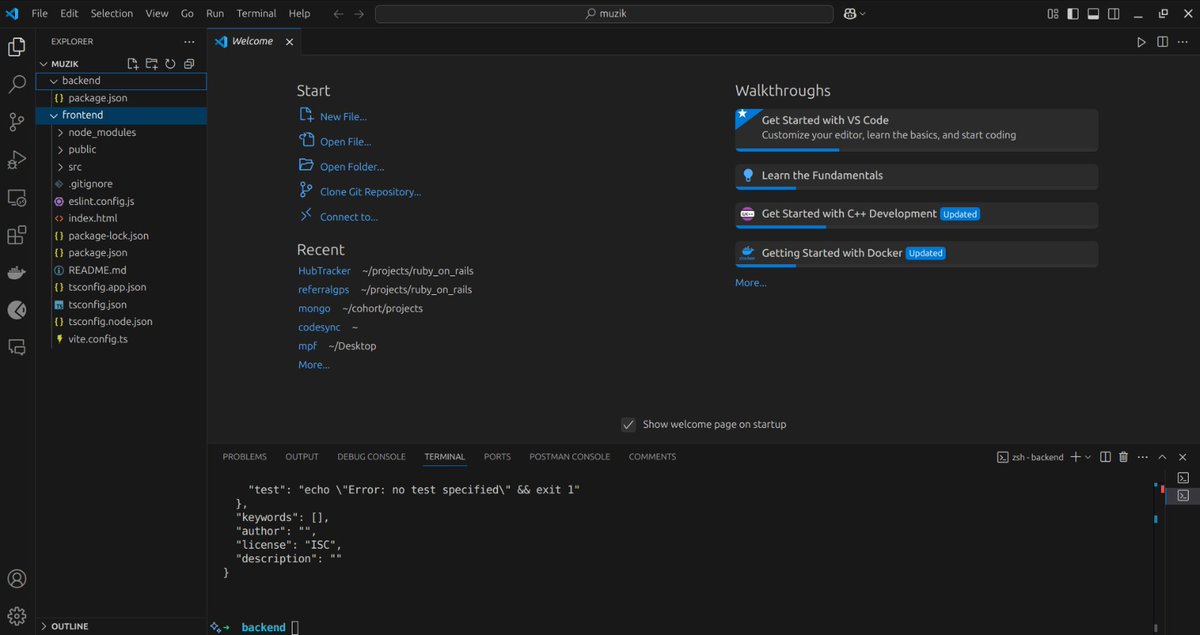The image size is (1200, 635).
Task: Create a new folder in MUZIK explorer
Action: coord(152,63)
